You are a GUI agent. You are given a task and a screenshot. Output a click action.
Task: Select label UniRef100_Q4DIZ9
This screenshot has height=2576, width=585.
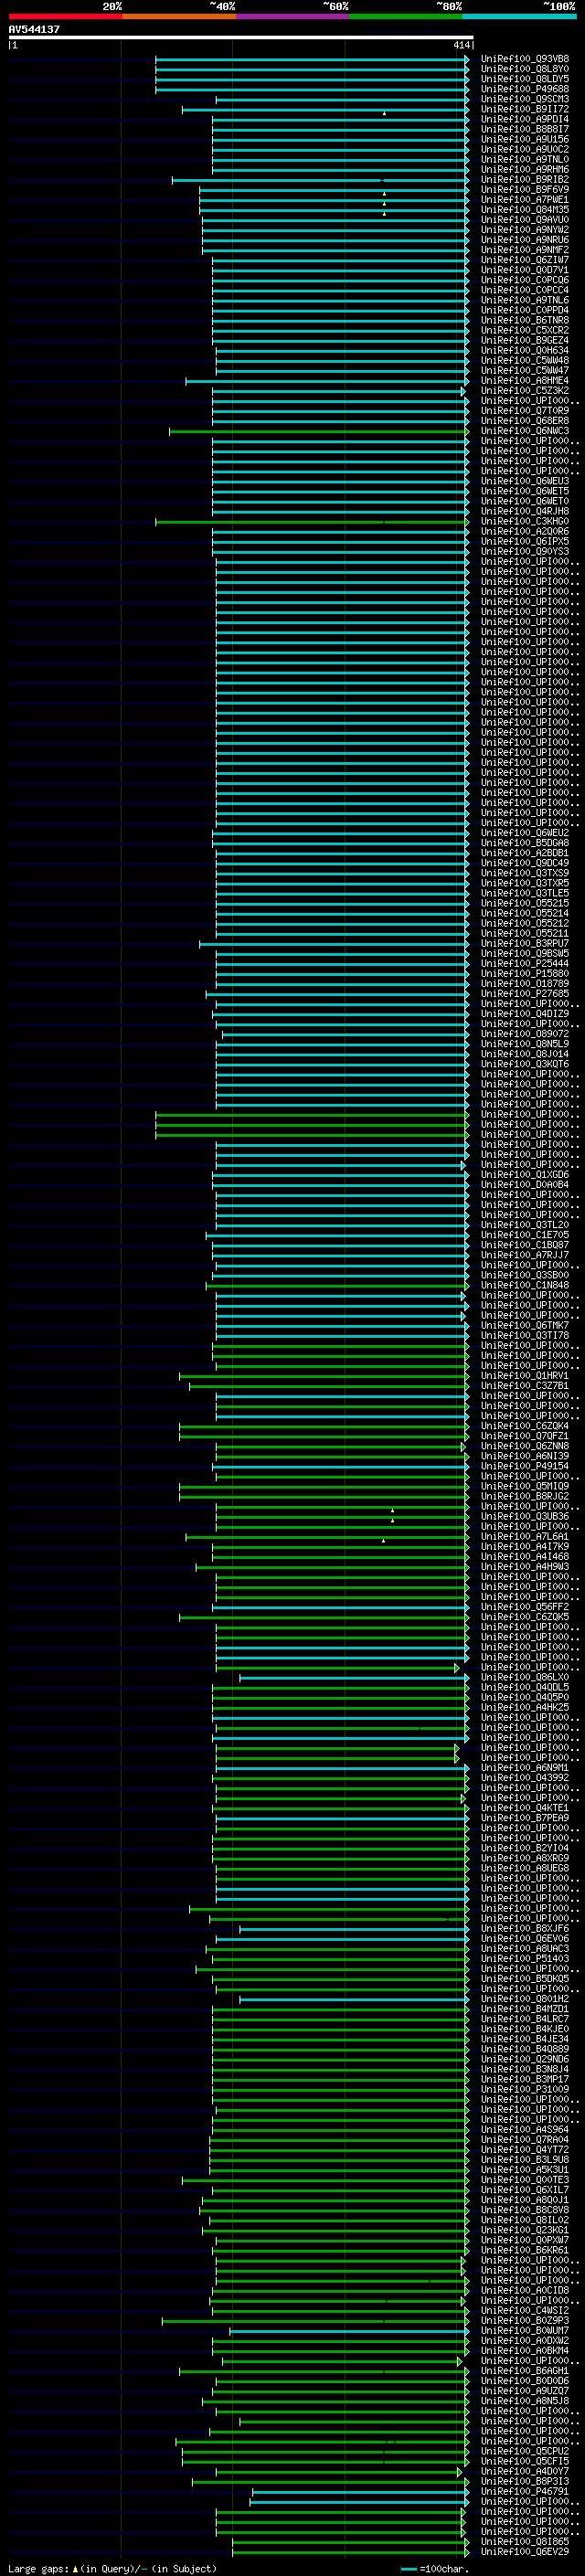(525, 1014)
